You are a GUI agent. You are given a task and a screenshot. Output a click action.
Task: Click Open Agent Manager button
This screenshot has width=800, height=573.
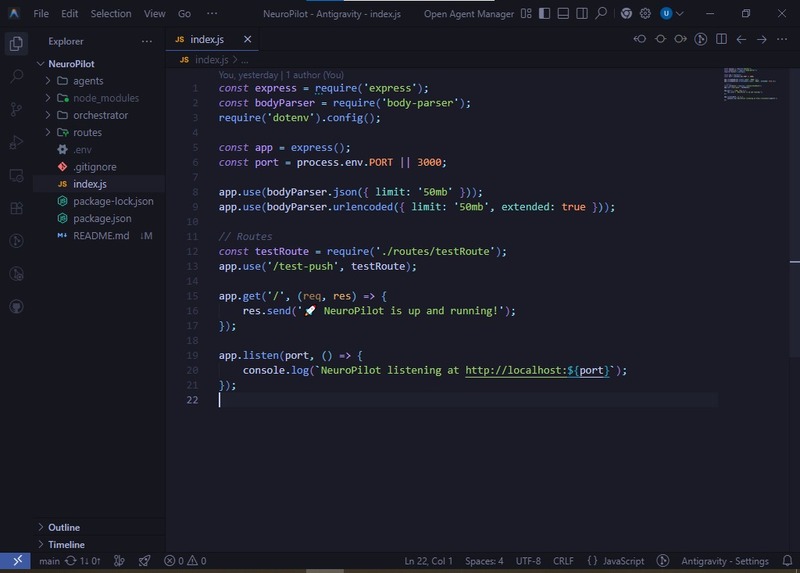pyautogui.click(x=469, y=14)
